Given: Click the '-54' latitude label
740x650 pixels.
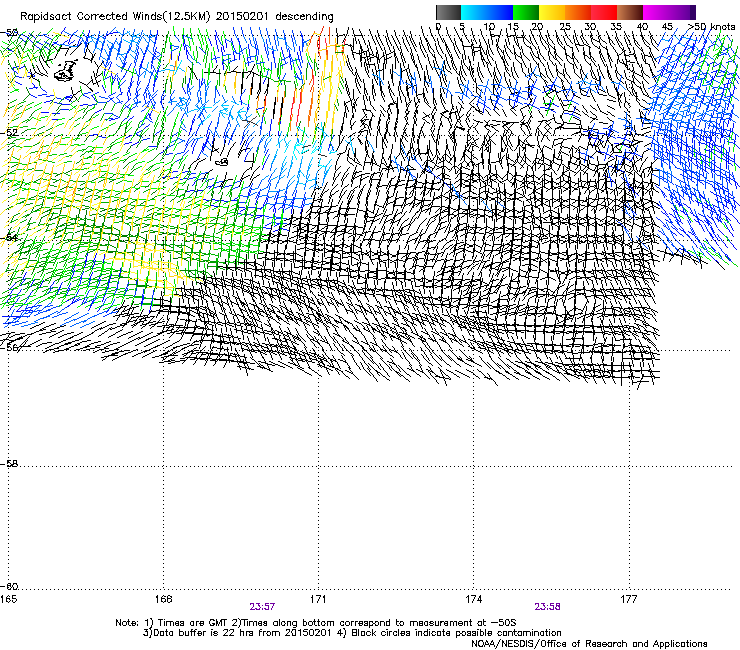Looking at the screenshot, I should tap(8, 237).
